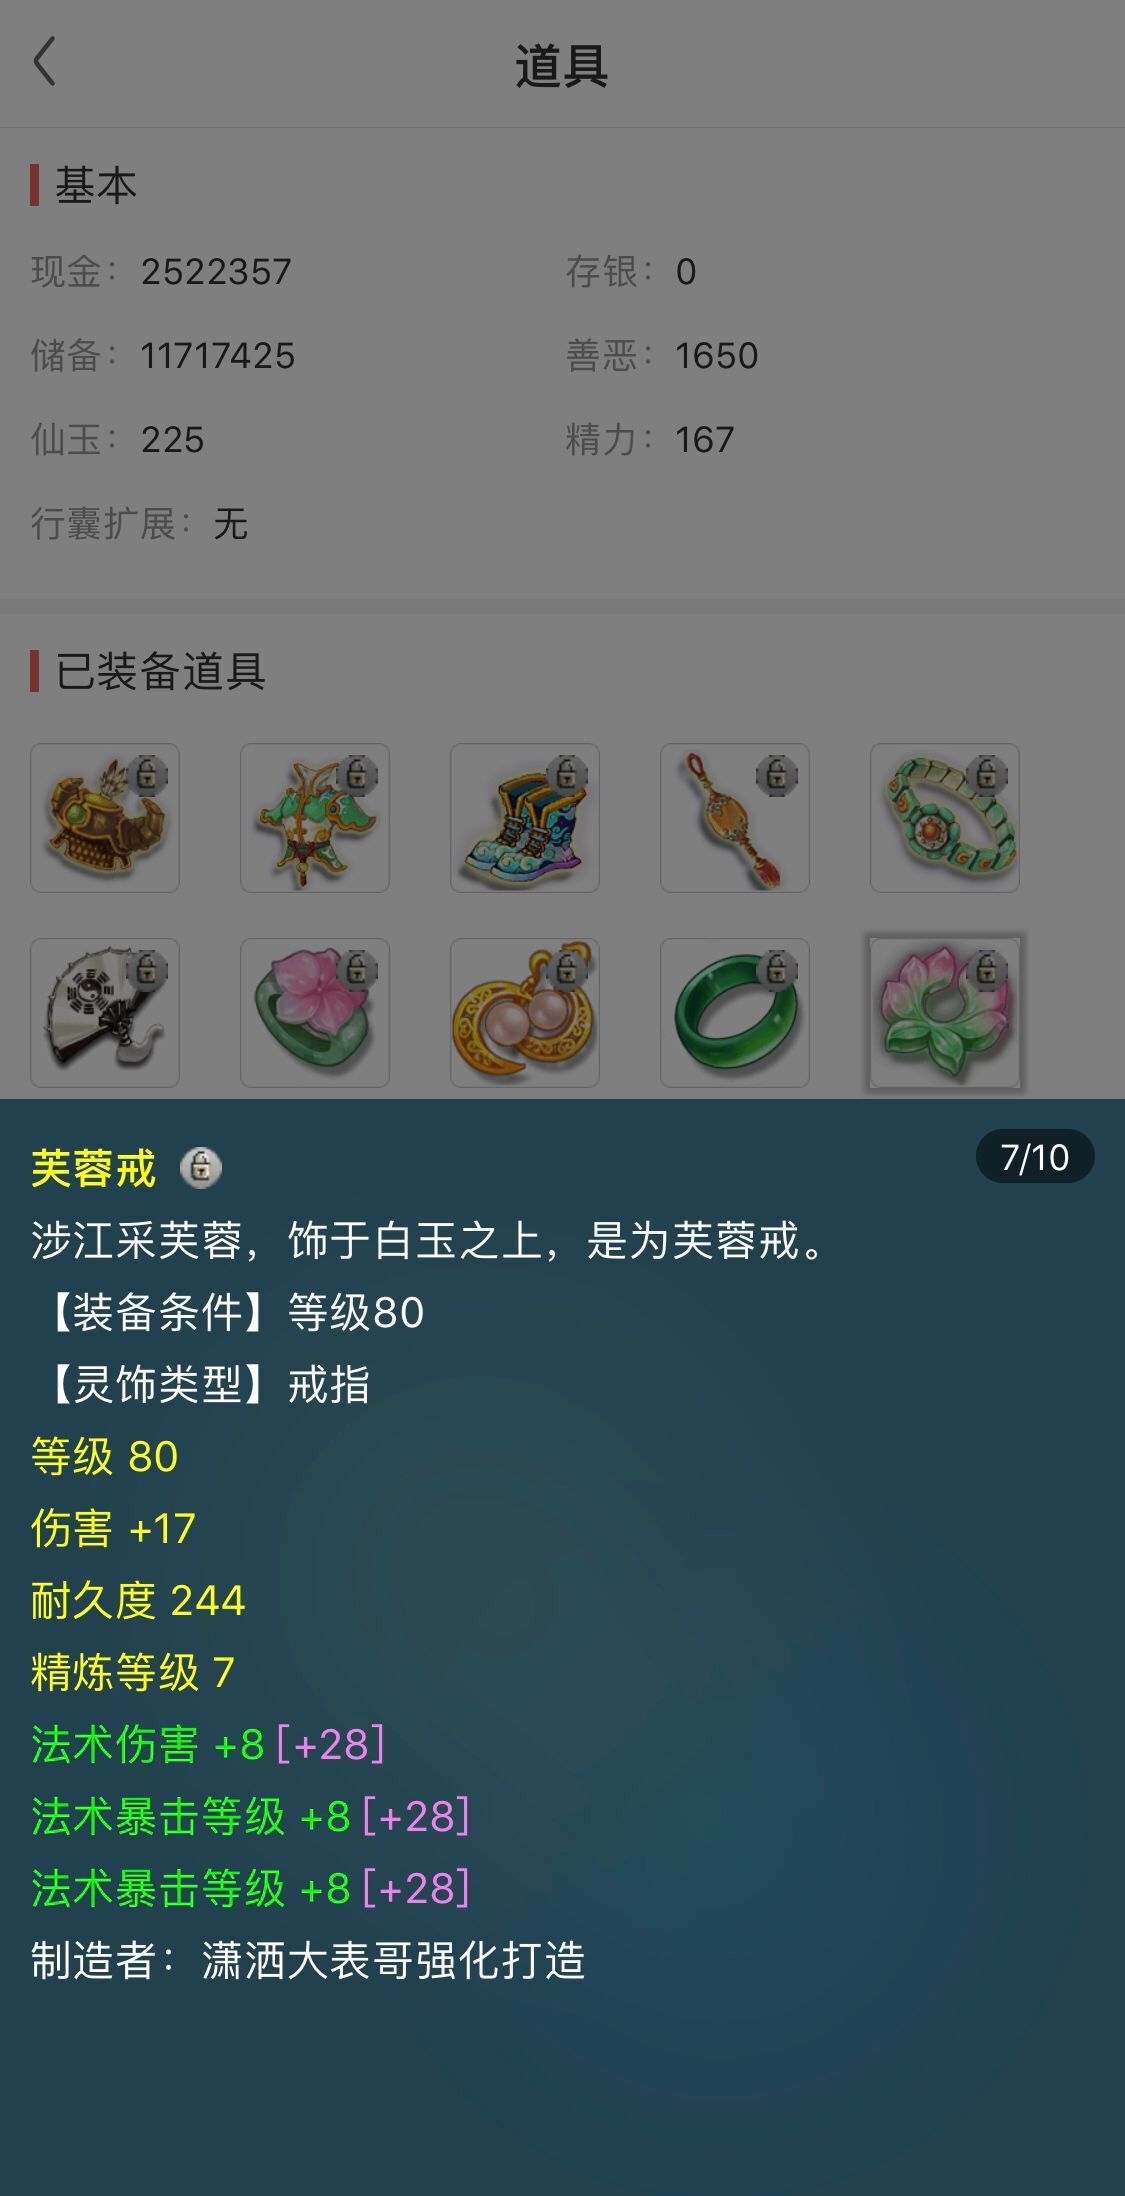This screenshot has height=2196, width=1125.
Task: Select the pink flower jade ring
Action: (x=315, y=1013)
